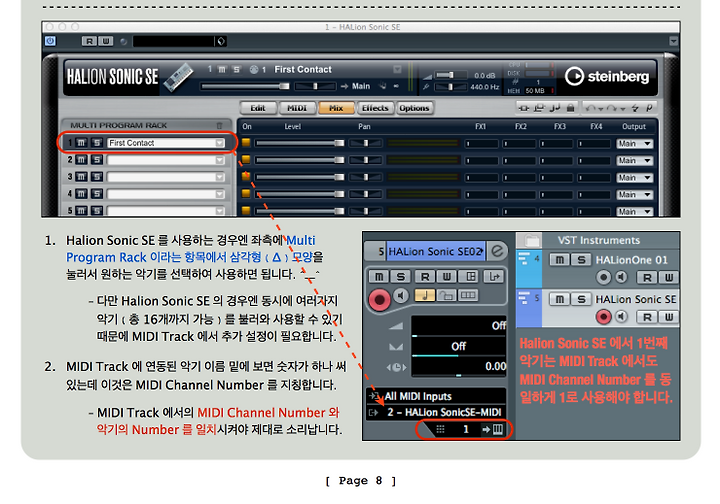Click the HALion keyboard logo image

point(178,77)
